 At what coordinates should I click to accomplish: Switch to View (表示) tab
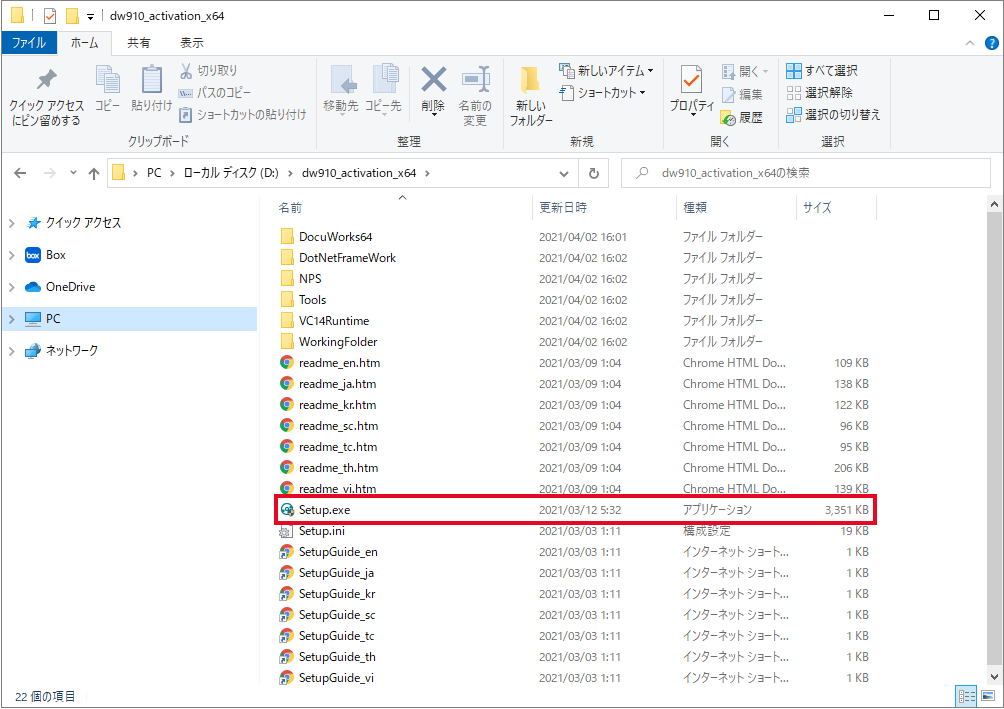click(x=191, y=43)
